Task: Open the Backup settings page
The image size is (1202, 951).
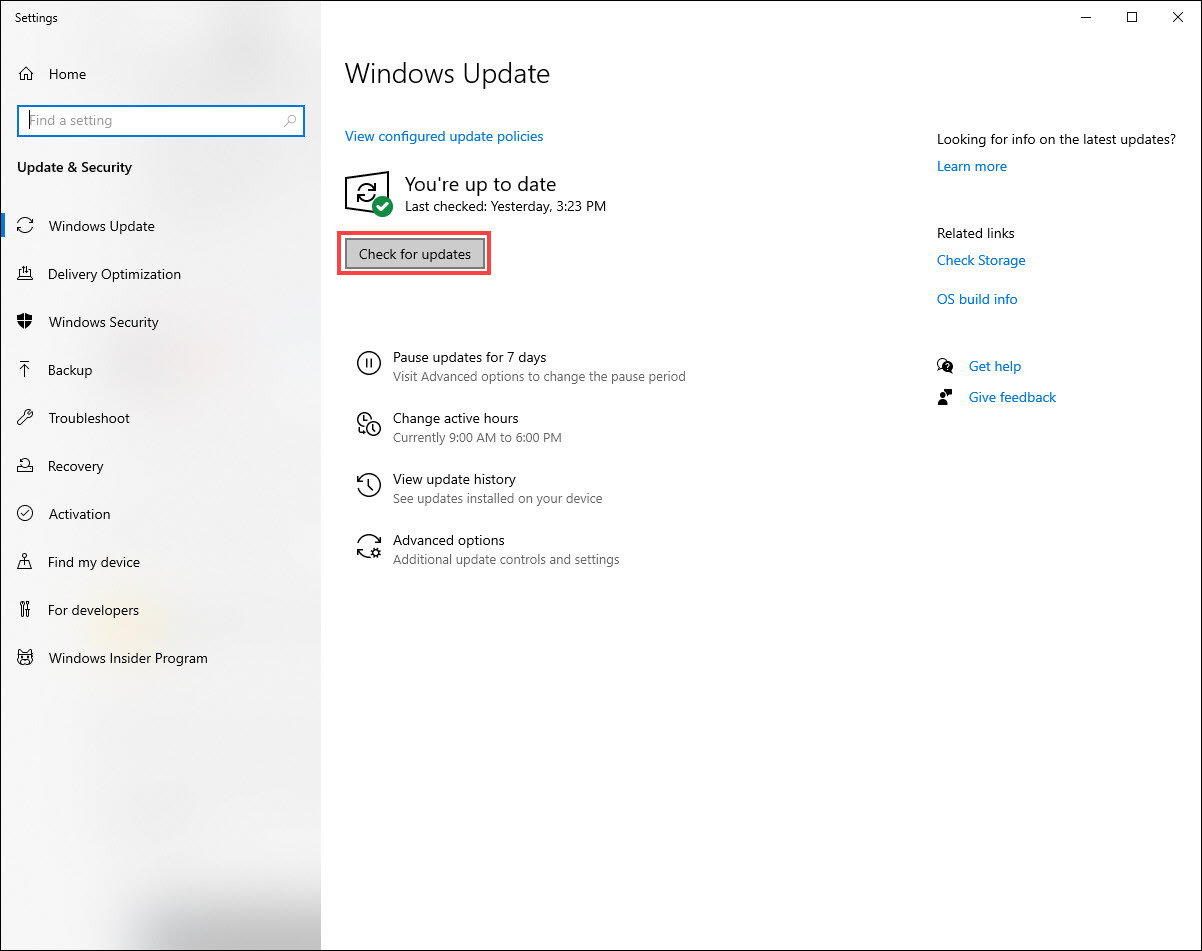Action: [x=70, y=370]
